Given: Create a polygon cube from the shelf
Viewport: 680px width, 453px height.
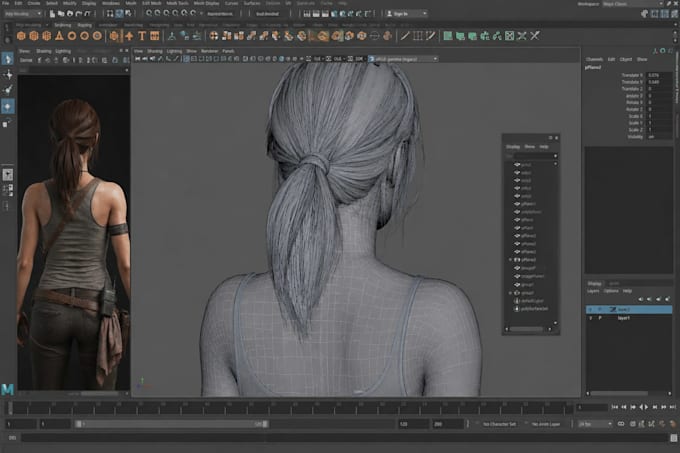Looking at the screenshot, I should coord(34,36).
